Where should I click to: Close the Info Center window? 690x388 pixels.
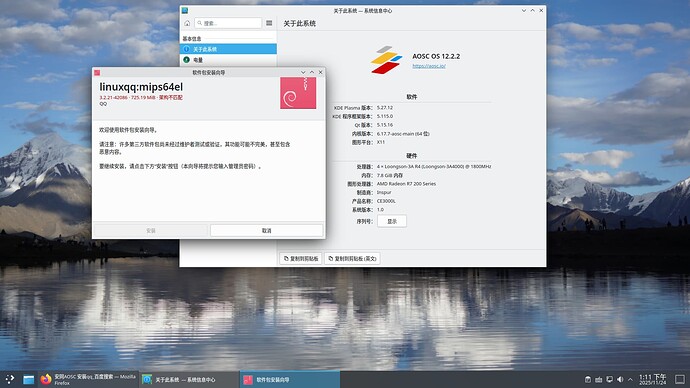coord(541,11)
